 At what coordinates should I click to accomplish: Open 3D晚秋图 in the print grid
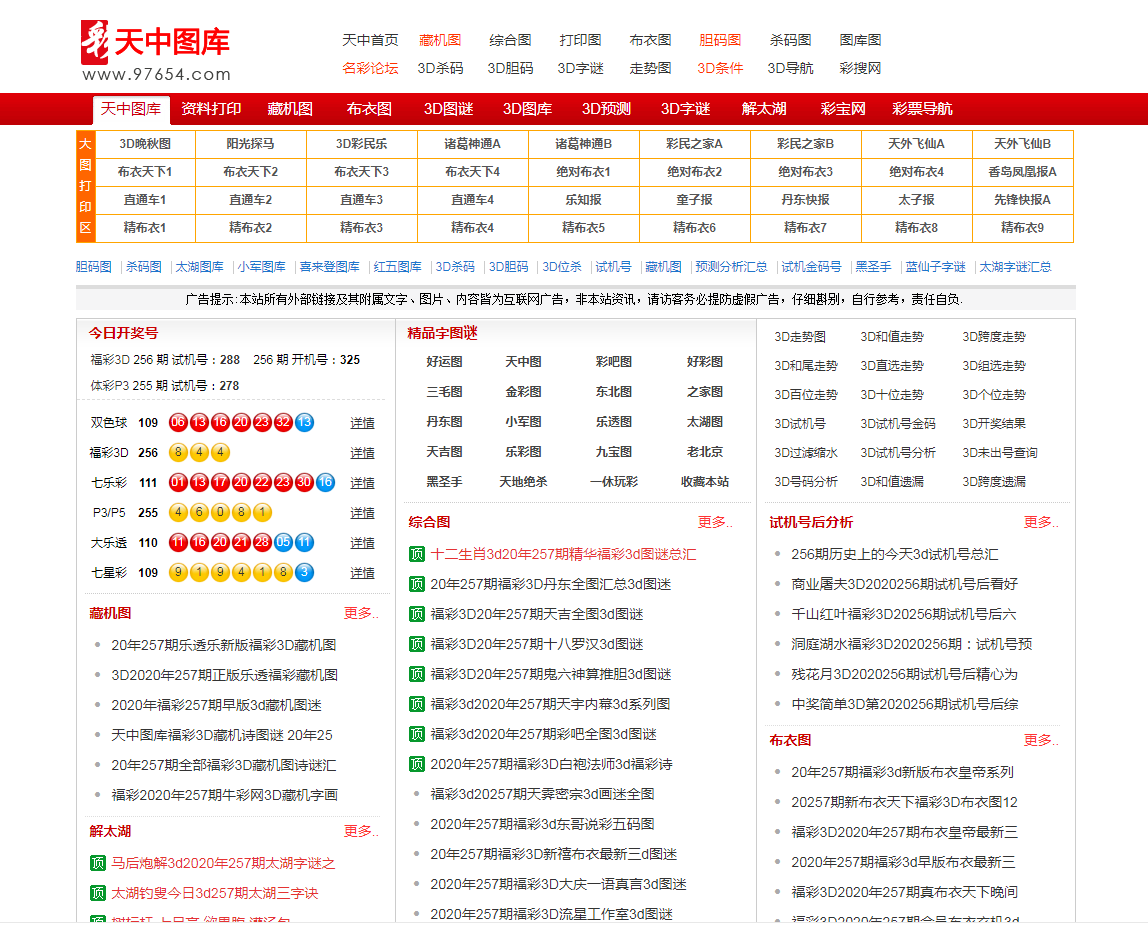(x=145, y=144)
